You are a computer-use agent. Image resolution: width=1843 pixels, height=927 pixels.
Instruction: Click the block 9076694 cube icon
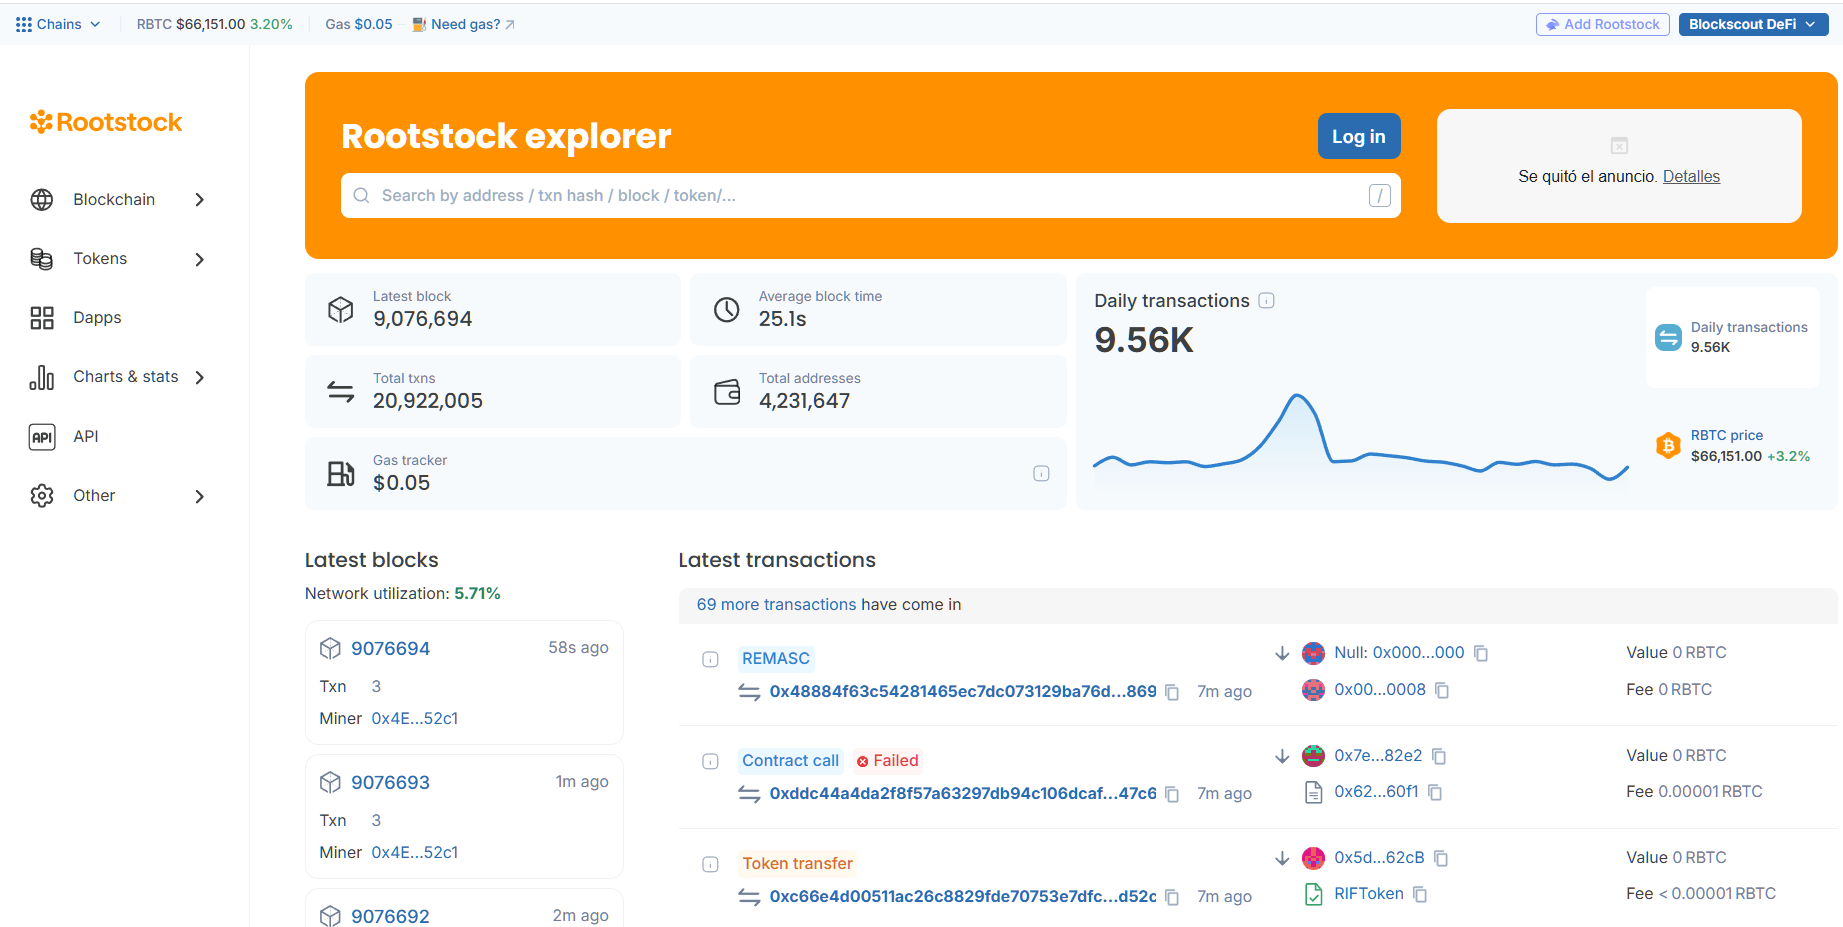(x=330, y=649)
